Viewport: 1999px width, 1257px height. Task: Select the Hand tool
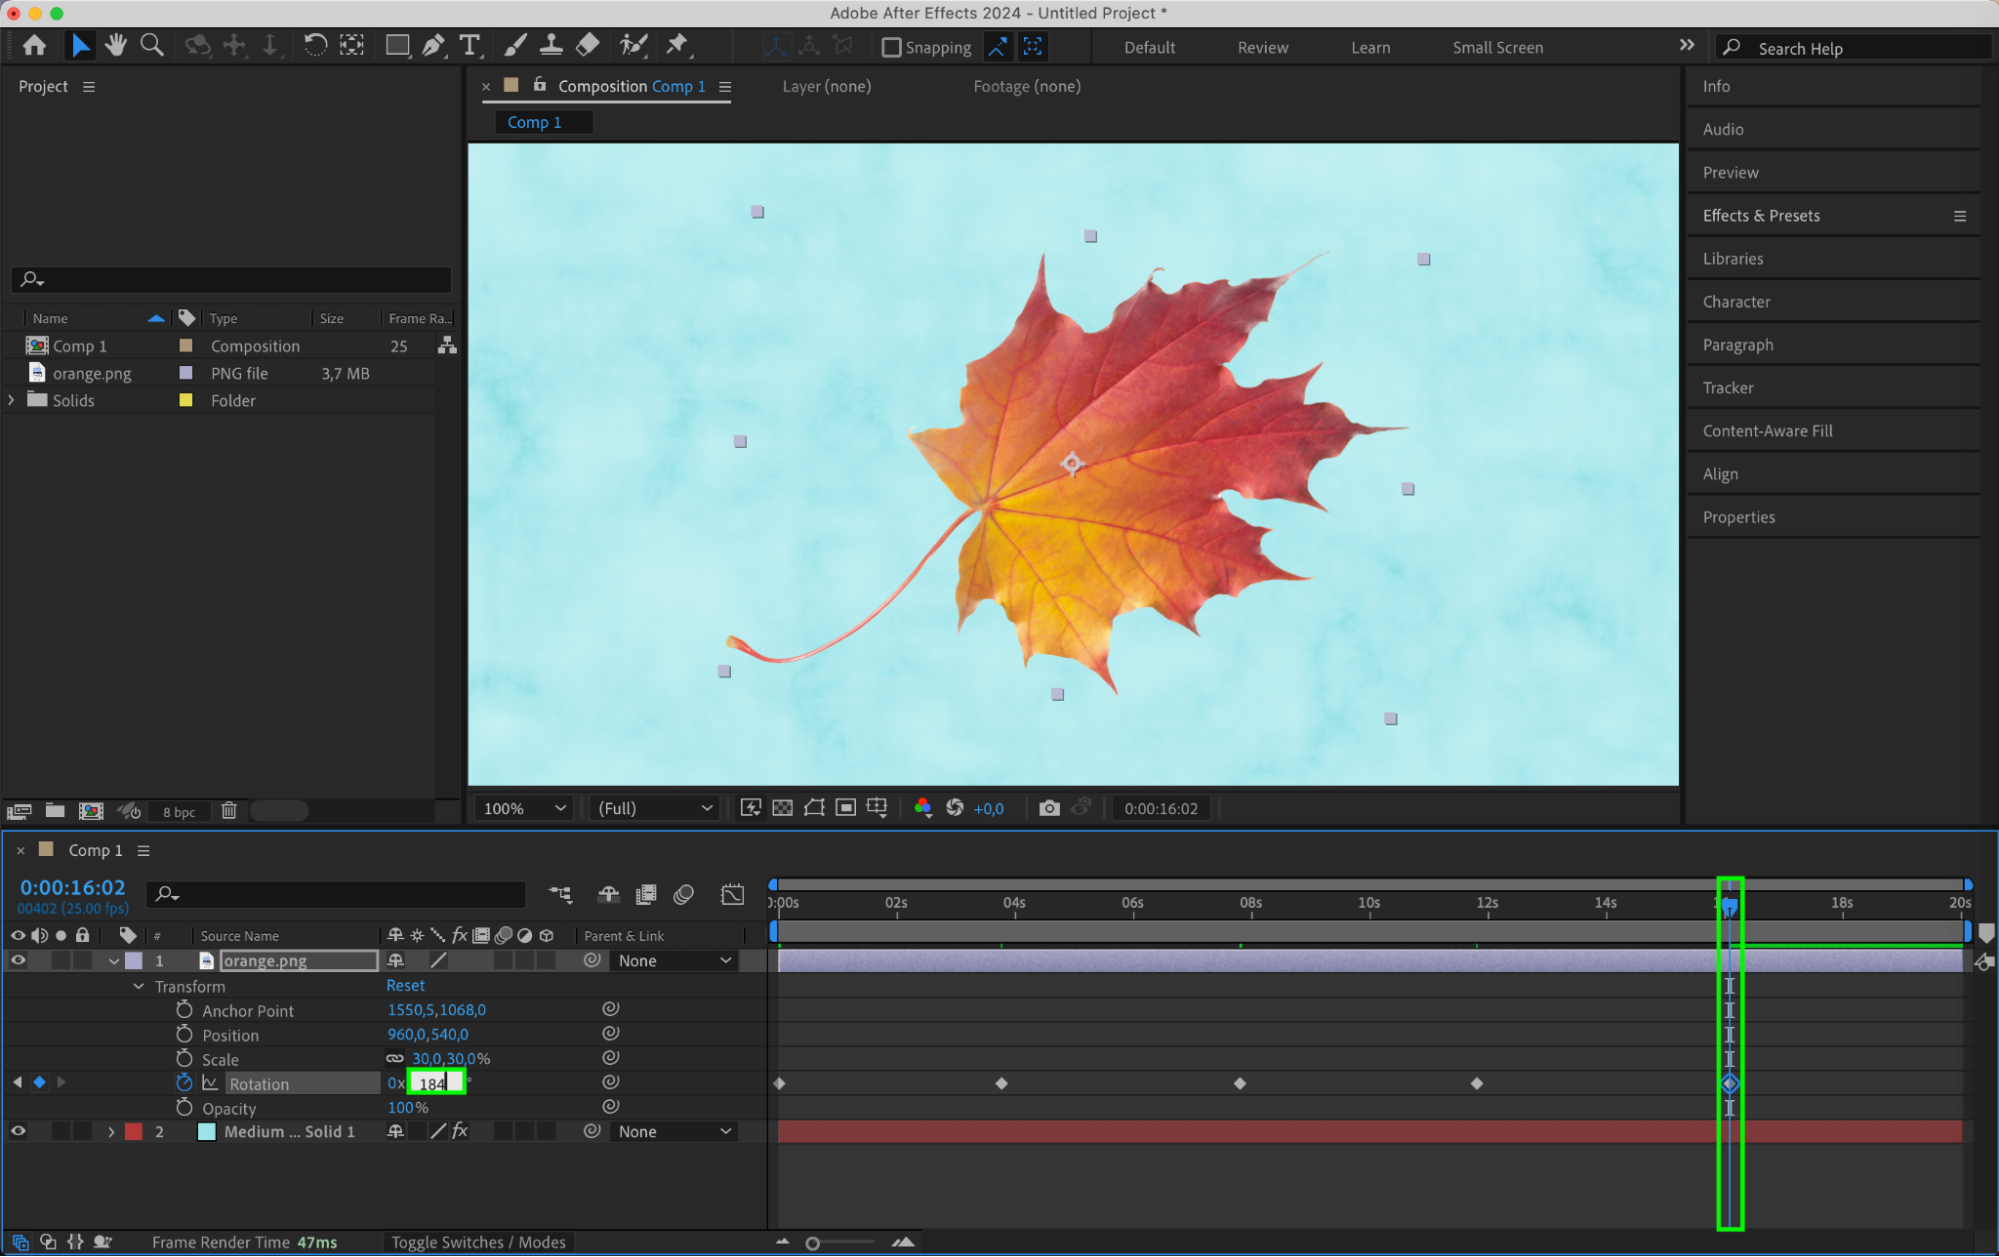coord(116,45)
